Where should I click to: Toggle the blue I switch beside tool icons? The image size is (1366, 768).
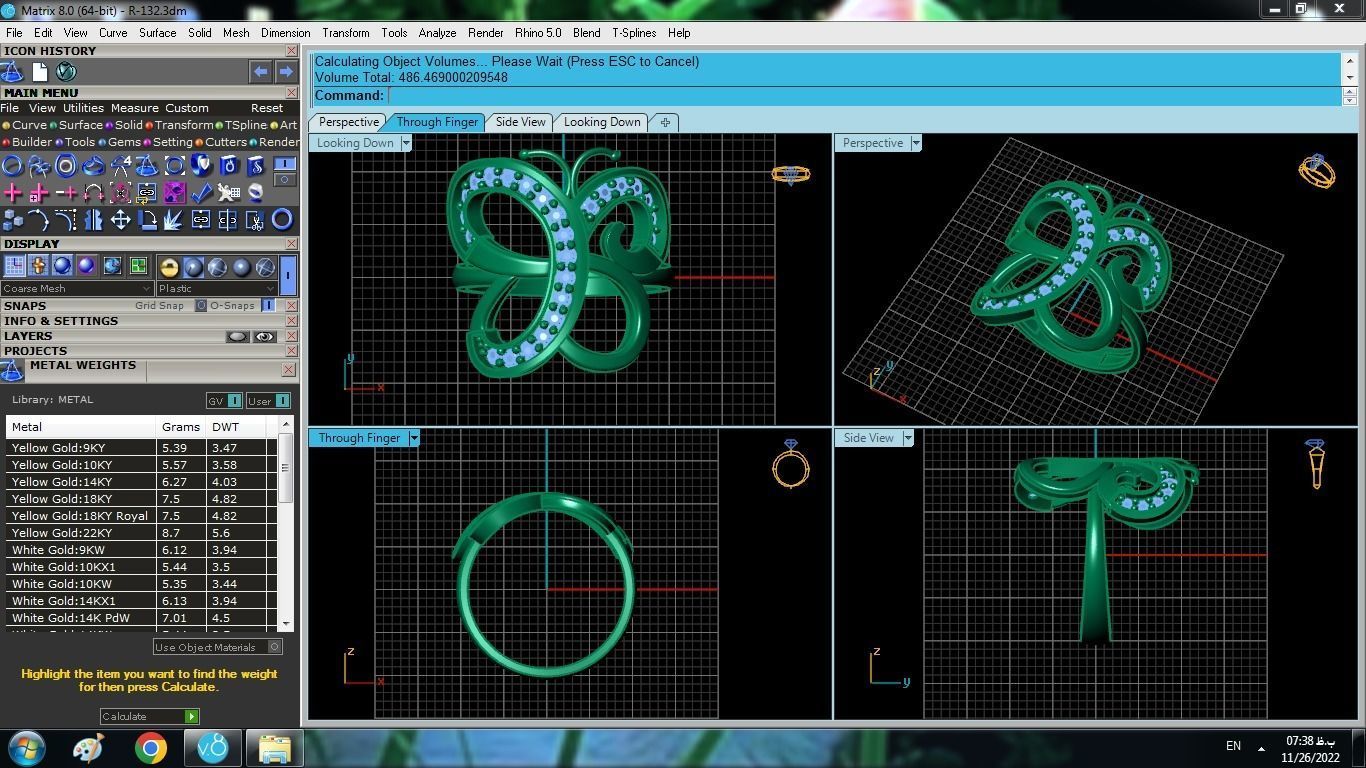(x=285, y=163)
